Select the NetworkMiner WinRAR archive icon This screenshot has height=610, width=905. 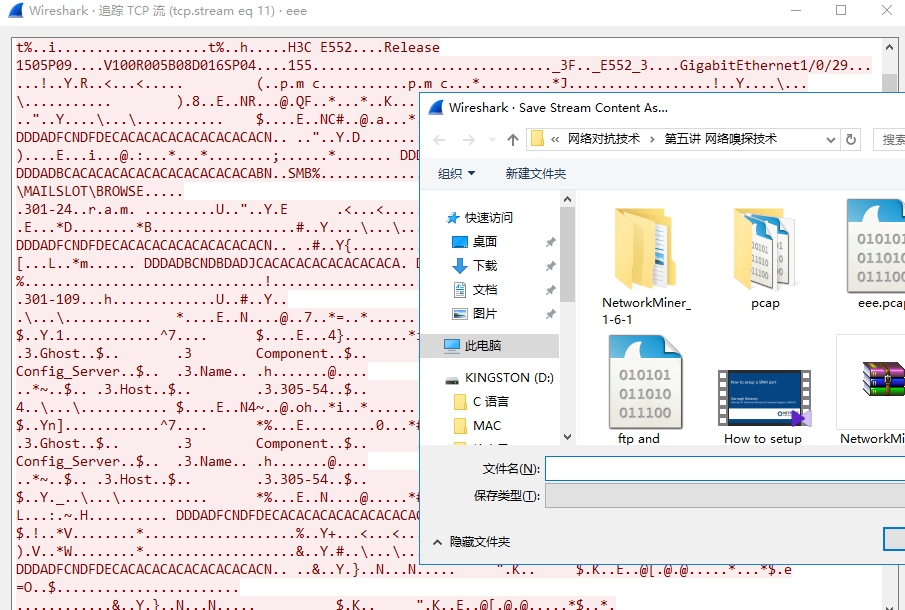[884, 379]
